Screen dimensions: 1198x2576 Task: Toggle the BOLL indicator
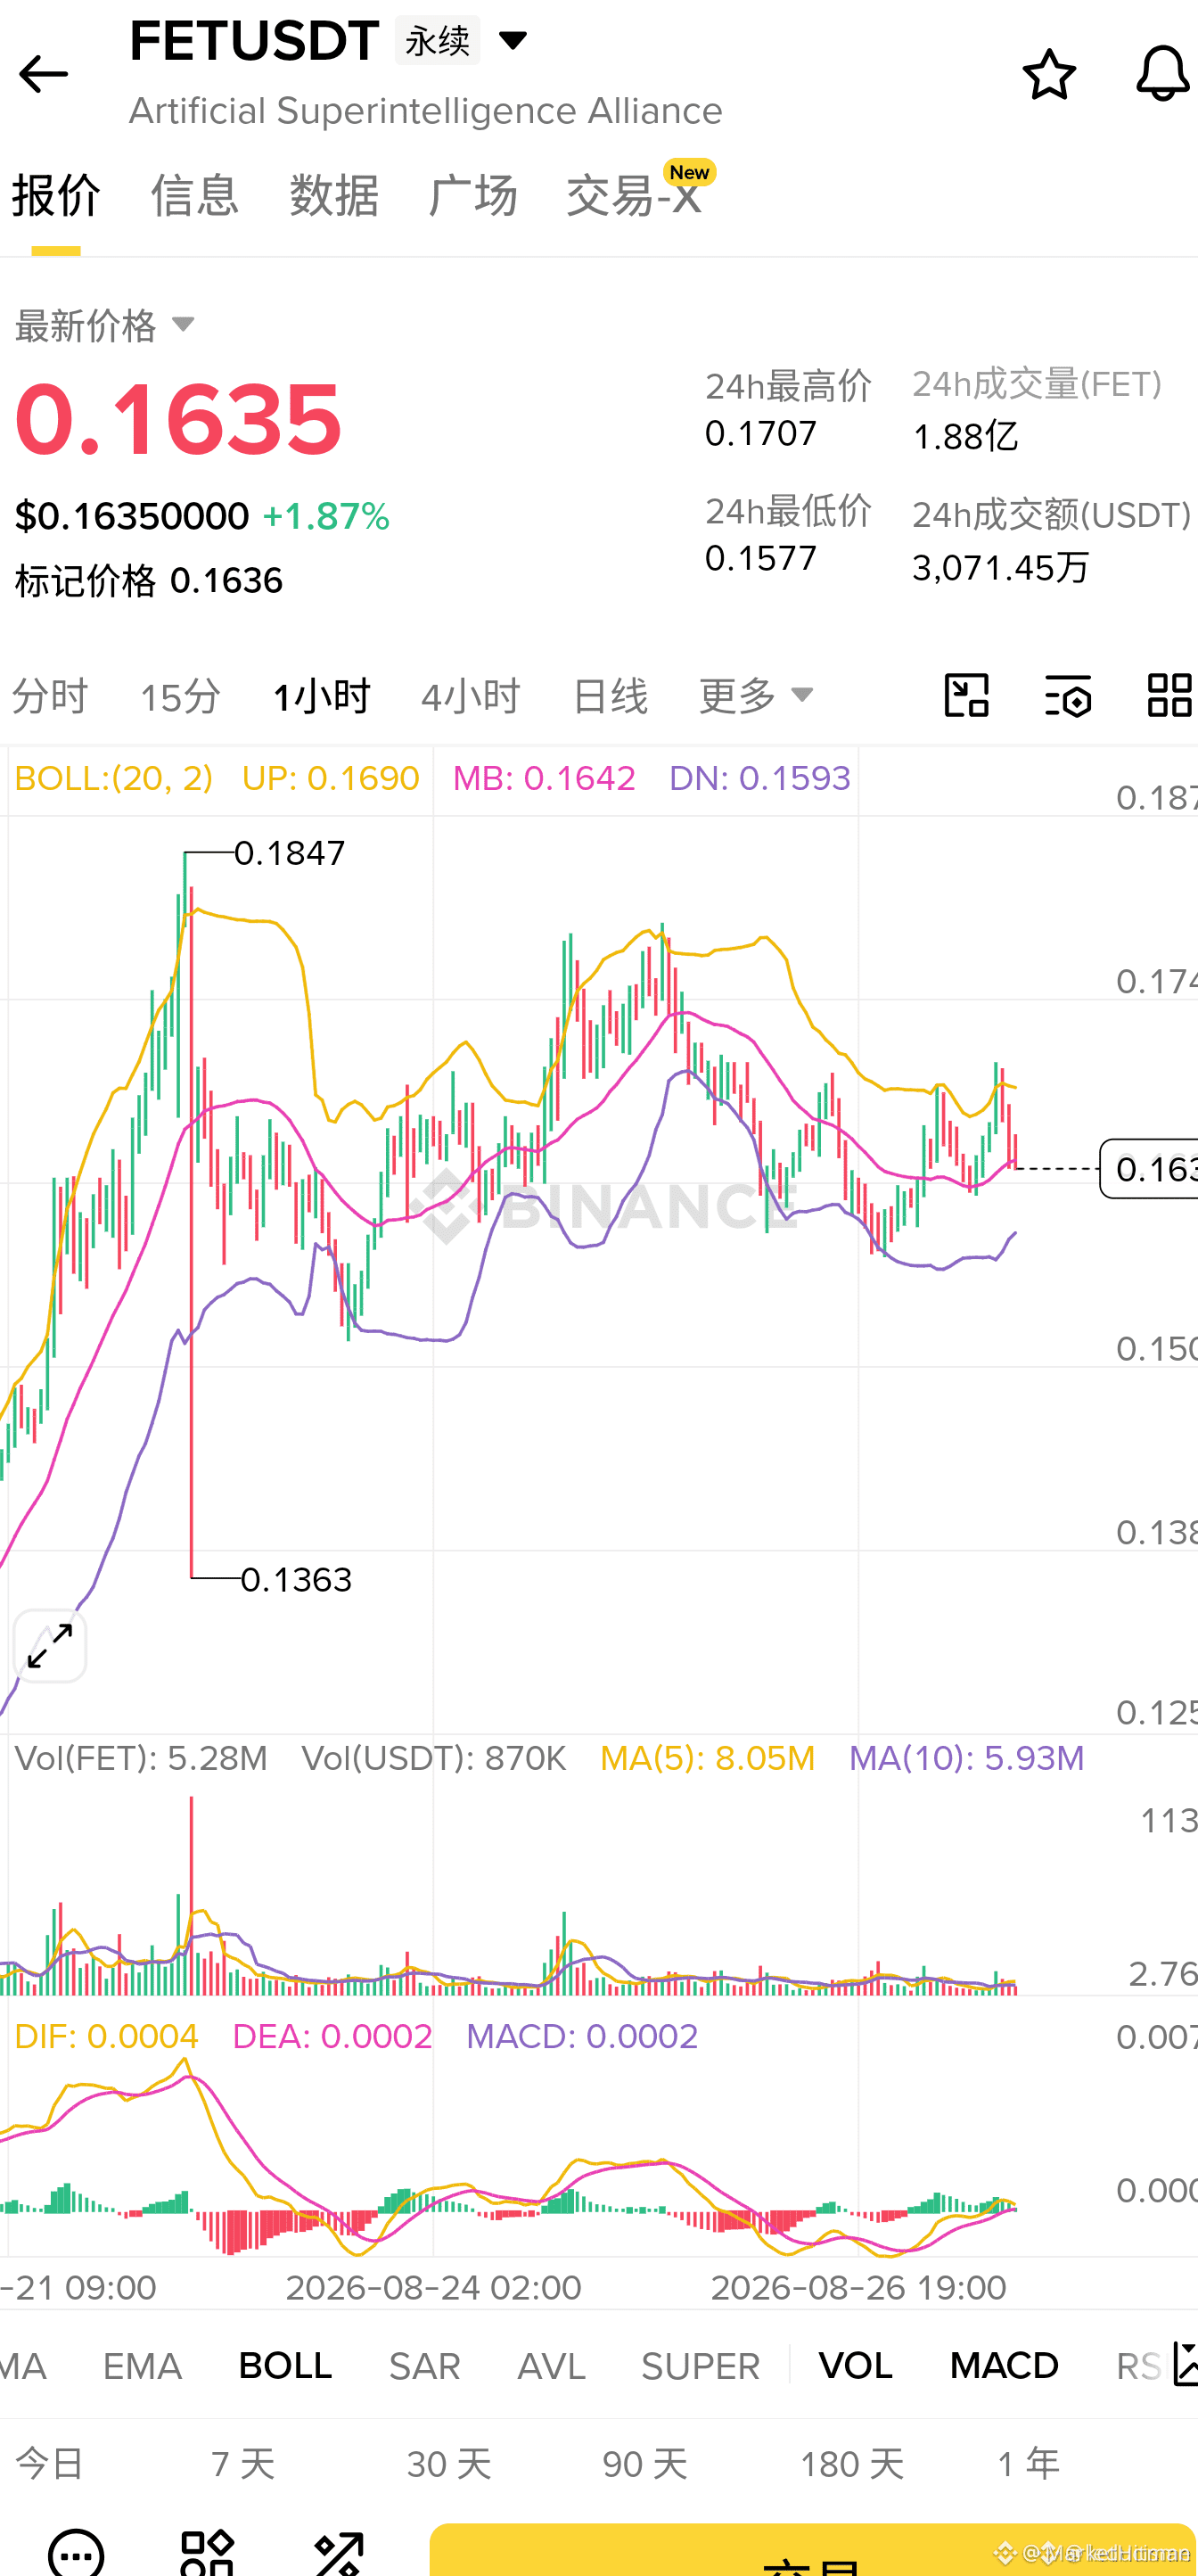285,2366
